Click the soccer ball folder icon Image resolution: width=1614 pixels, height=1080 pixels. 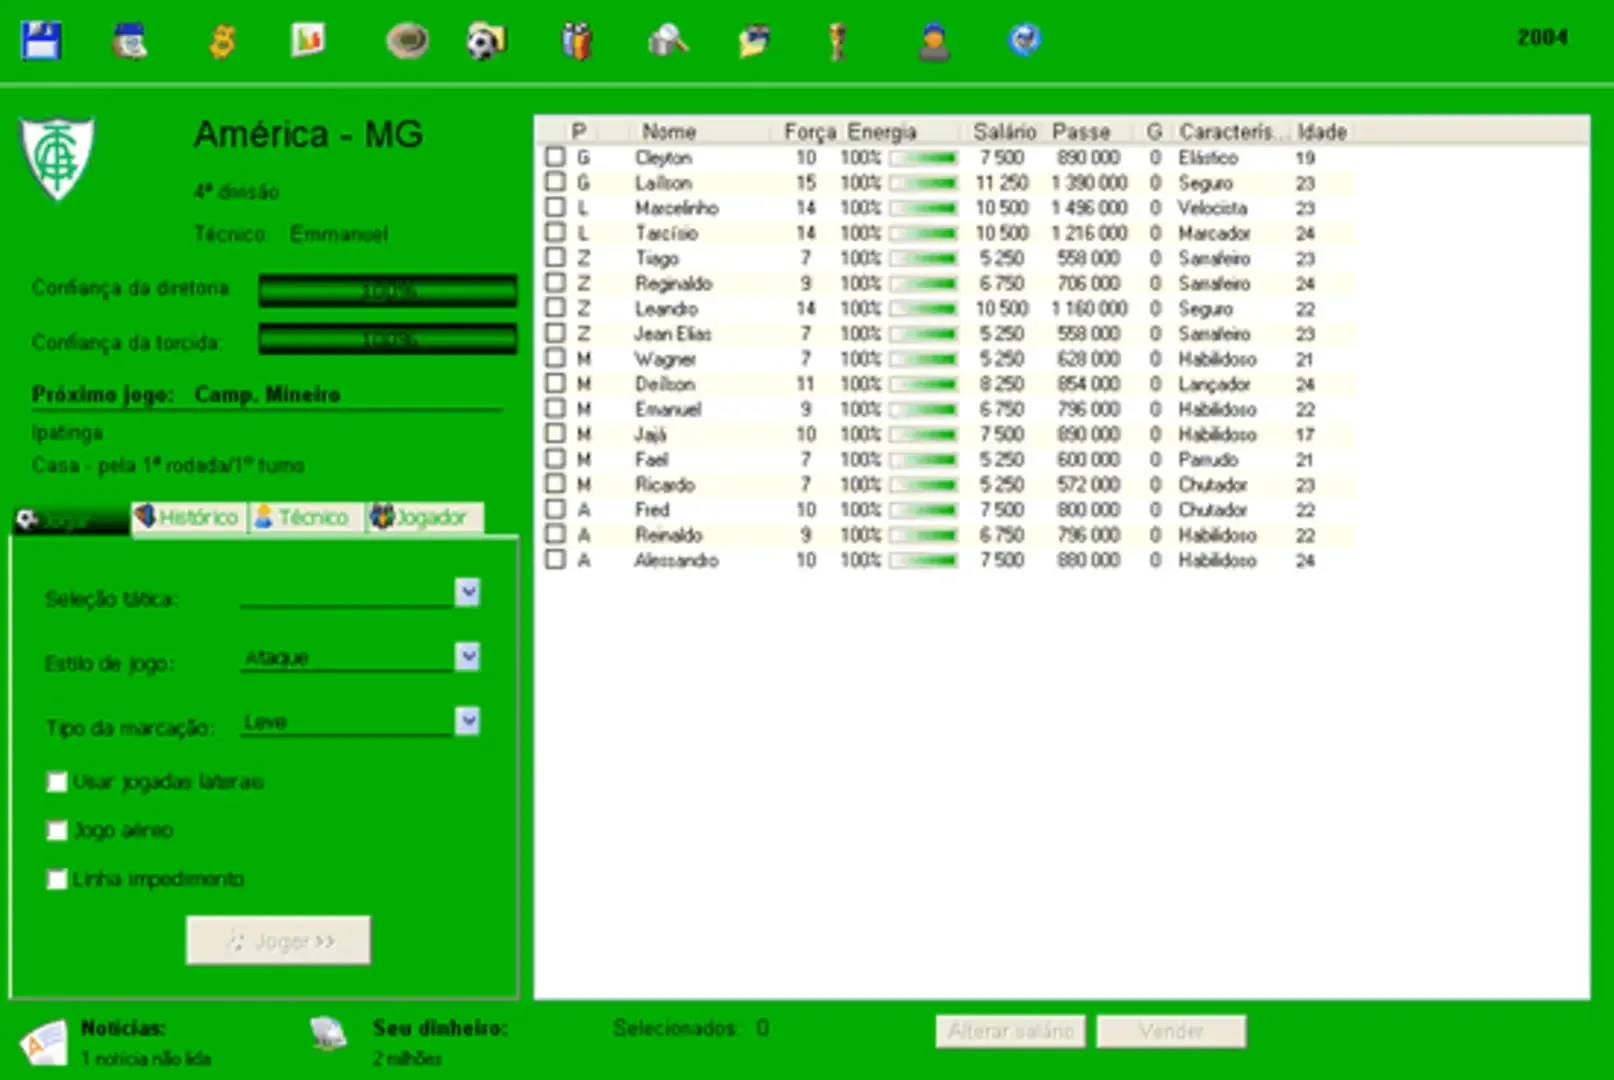point(487,41)
